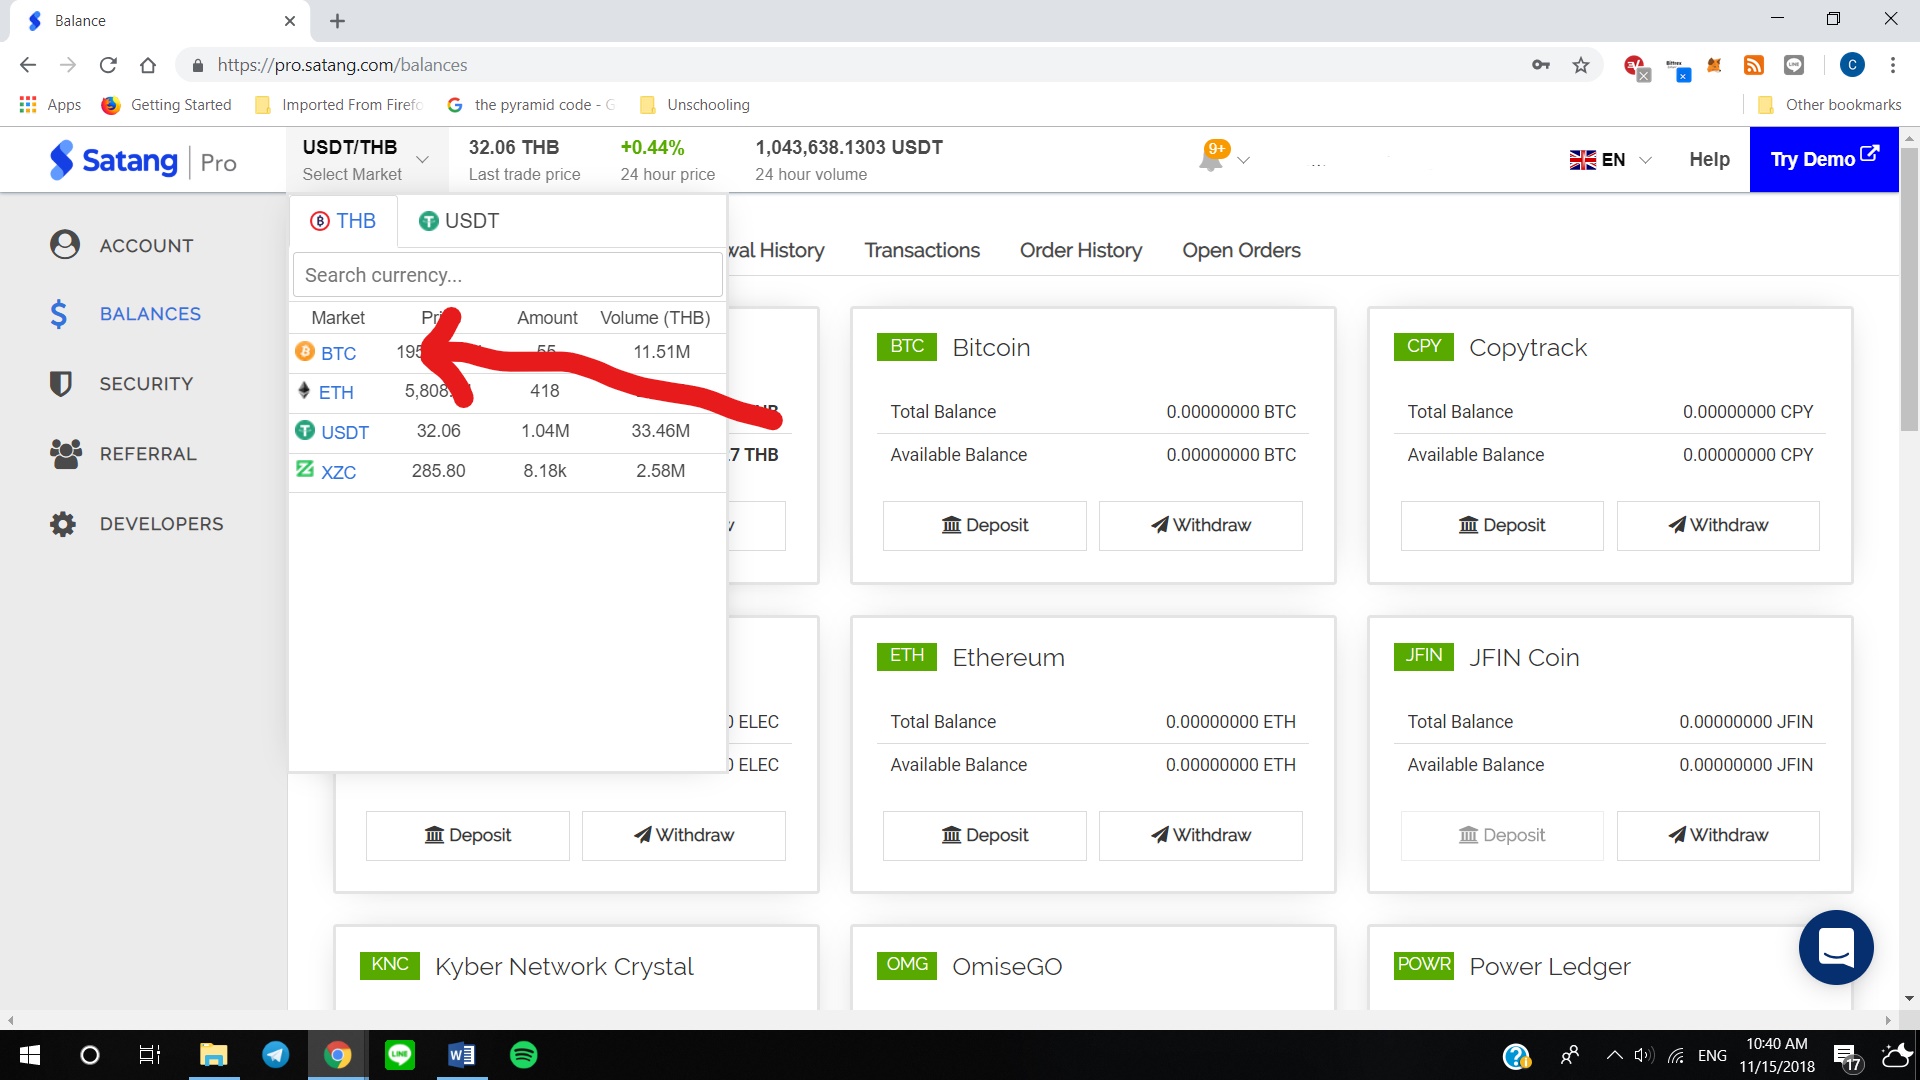
Task: Click the Satang Pro logo
Action: coord(143,161)
